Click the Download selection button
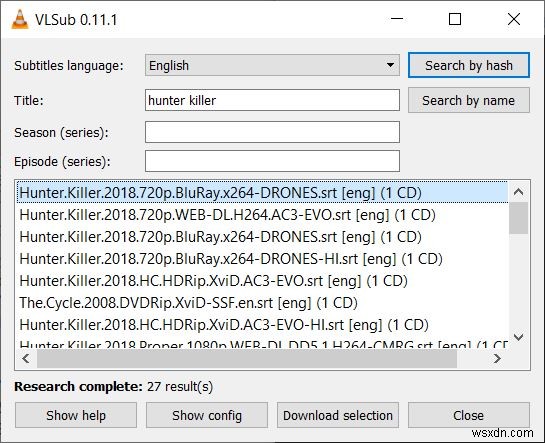This screenshot has width=545, height=443. (338, 415)
